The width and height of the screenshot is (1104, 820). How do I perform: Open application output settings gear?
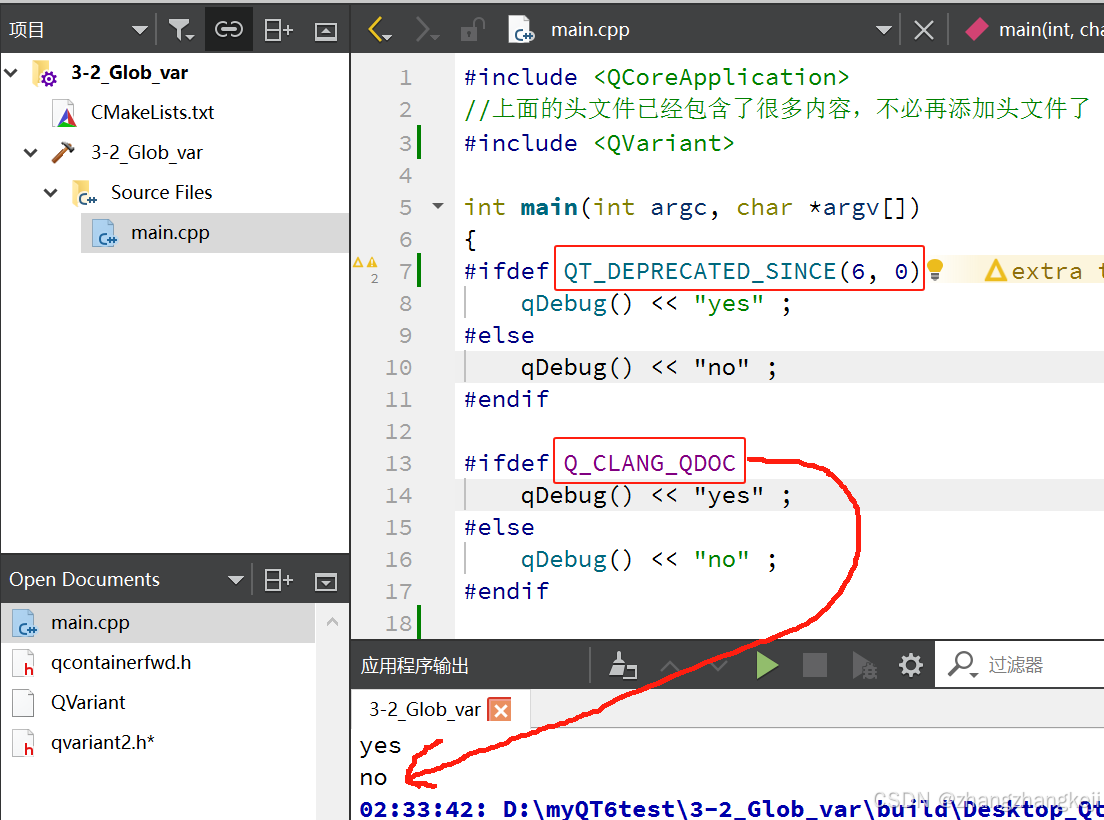[x=910, y=664]
